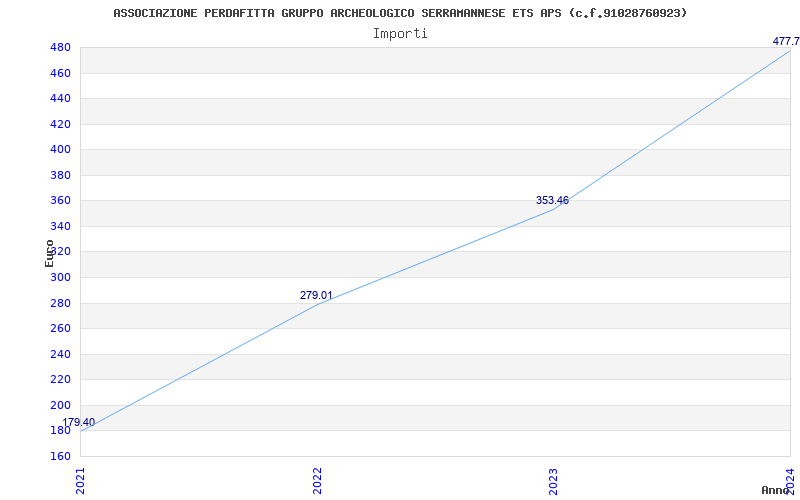Screen dimensions: 800x500
Task: Click the 179.40 data label
Action: tap(79, 422)
